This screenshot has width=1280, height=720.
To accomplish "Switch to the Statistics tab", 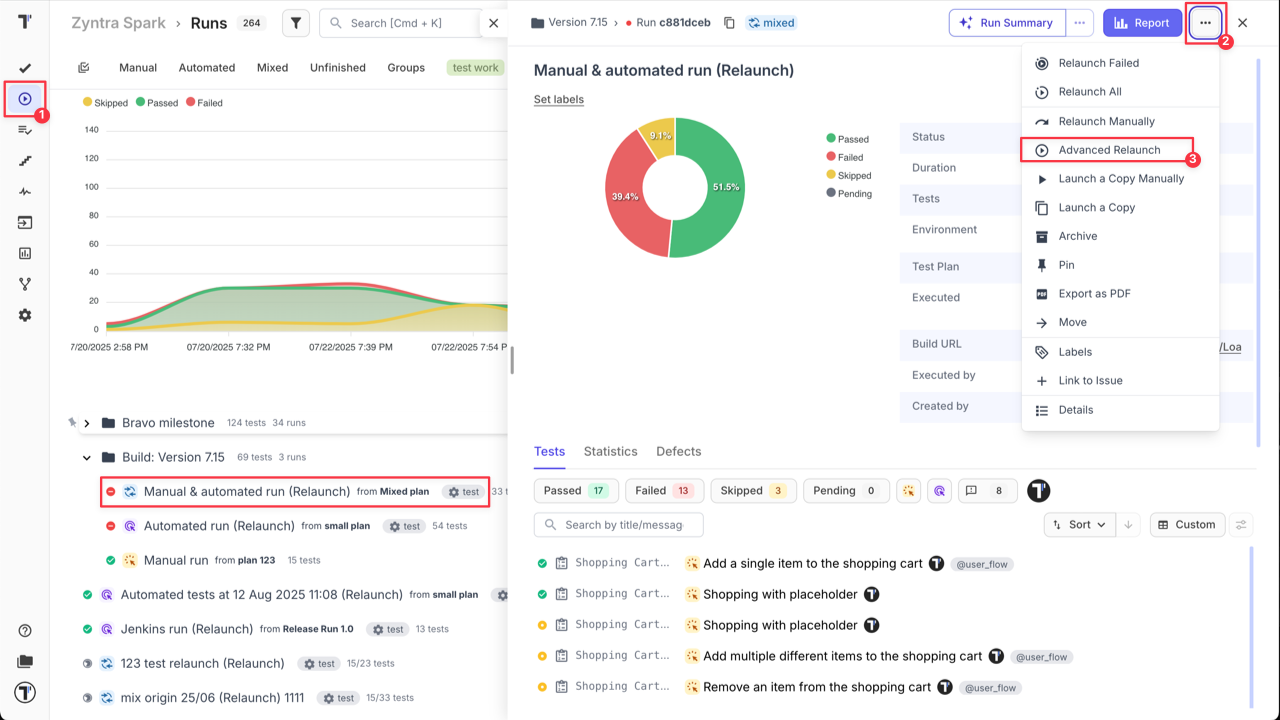I will click(x=610, y=451).
